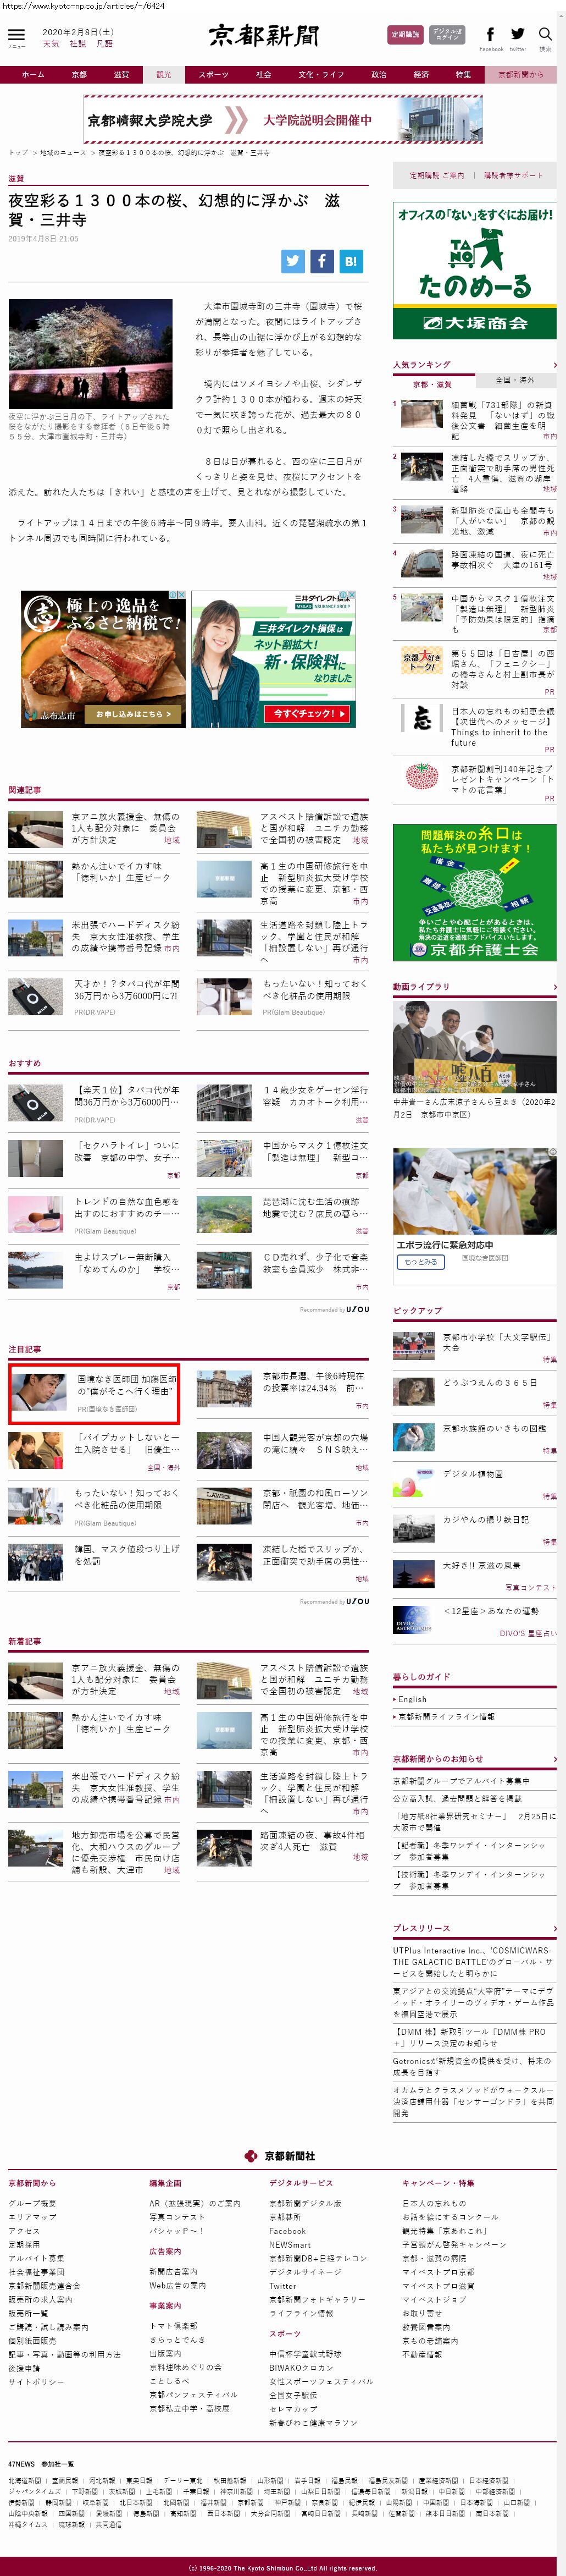Expand プレスリリース section arrow
This screenshot has width=566, height=2576.
(554, 1928)
